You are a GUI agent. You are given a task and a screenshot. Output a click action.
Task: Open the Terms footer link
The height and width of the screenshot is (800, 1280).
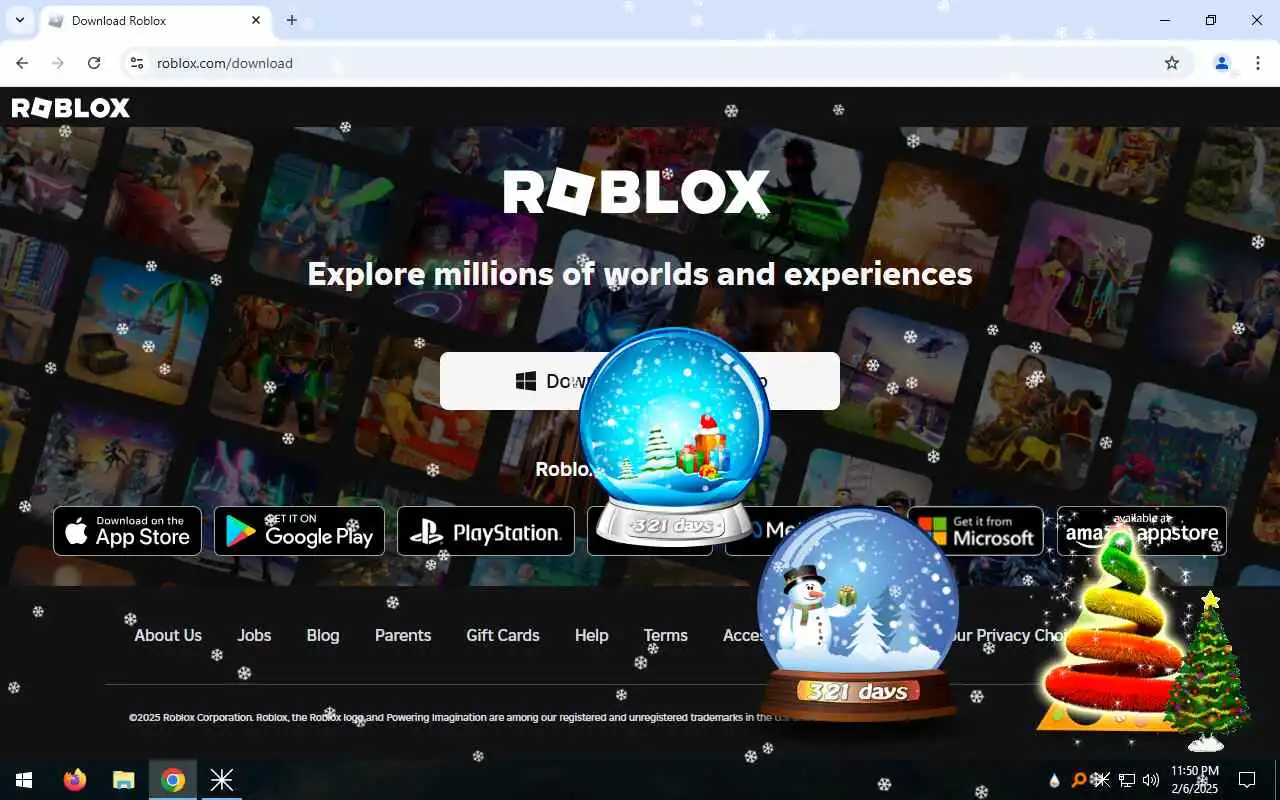pos(666,635)
